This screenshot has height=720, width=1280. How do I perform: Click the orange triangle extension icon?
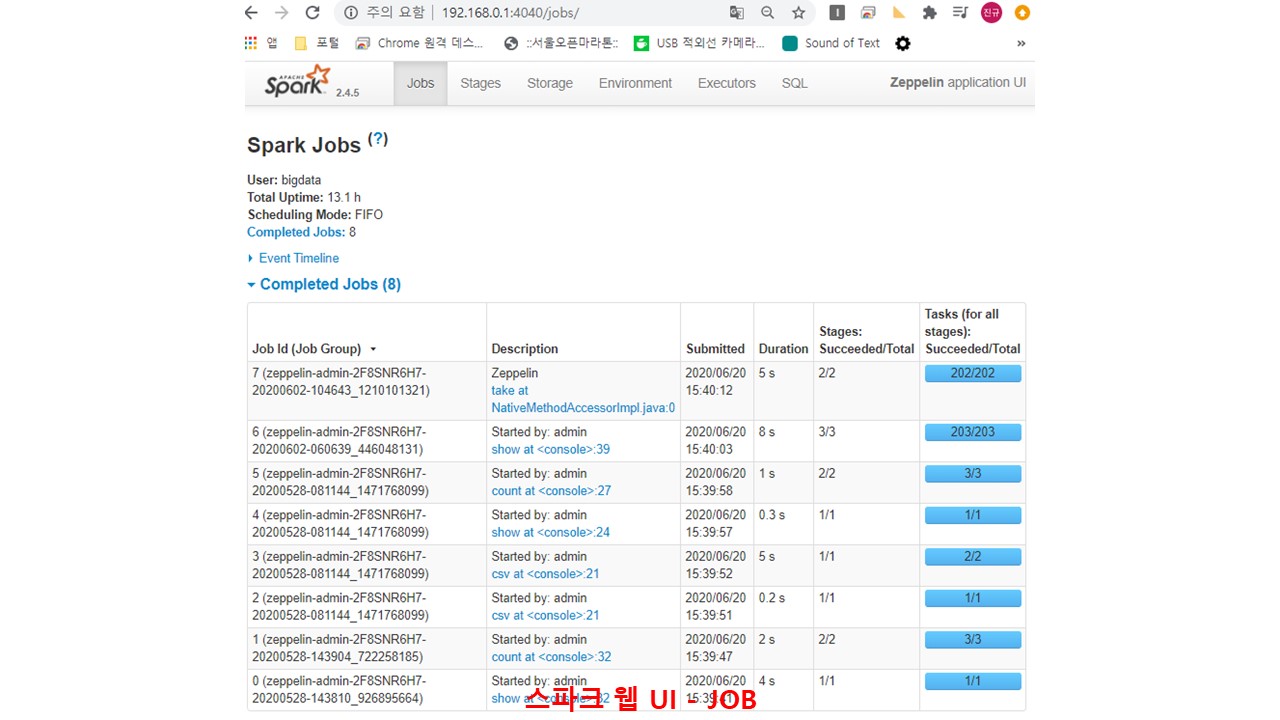pos(899,13)
